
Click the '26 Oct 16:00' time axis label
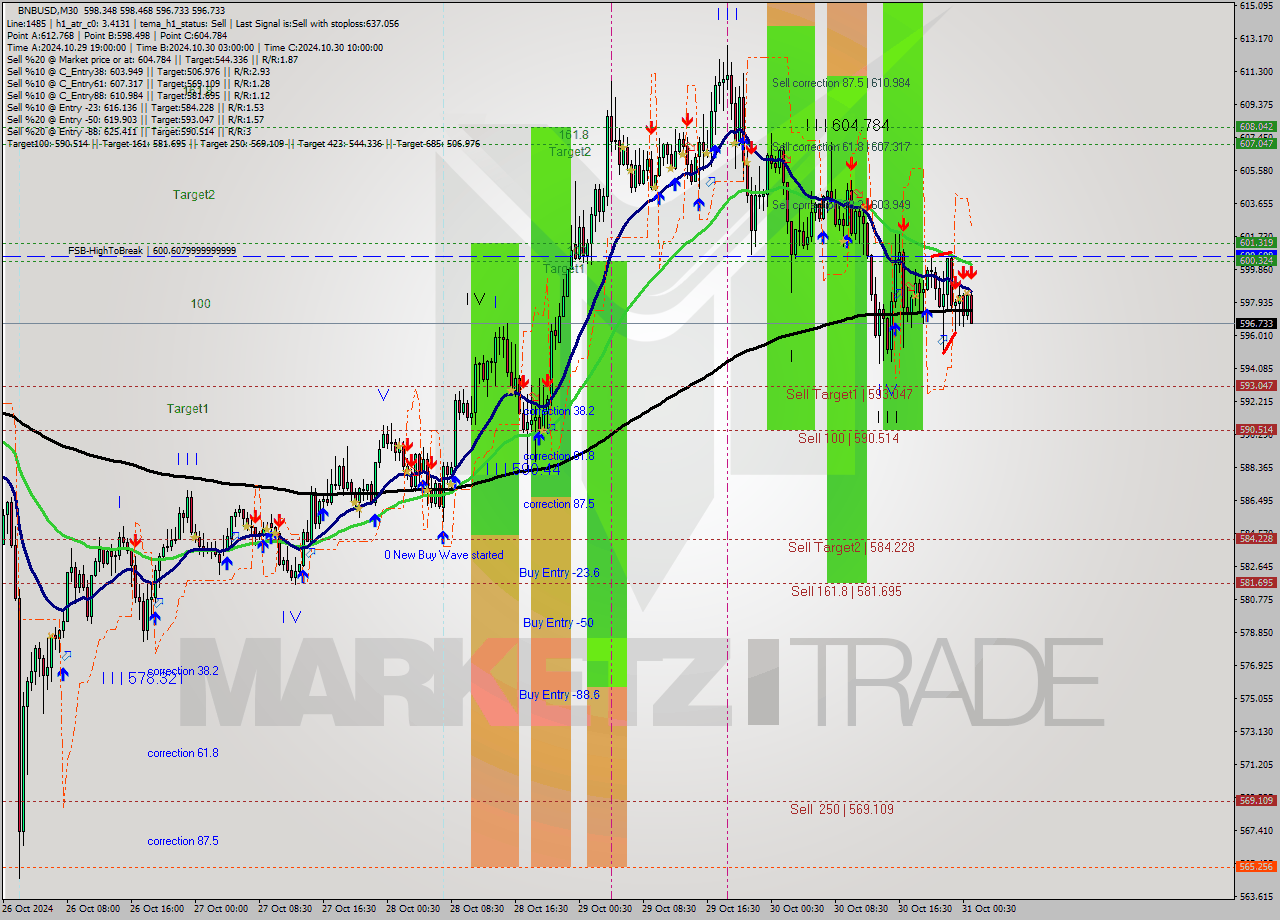tap(156, 909)
